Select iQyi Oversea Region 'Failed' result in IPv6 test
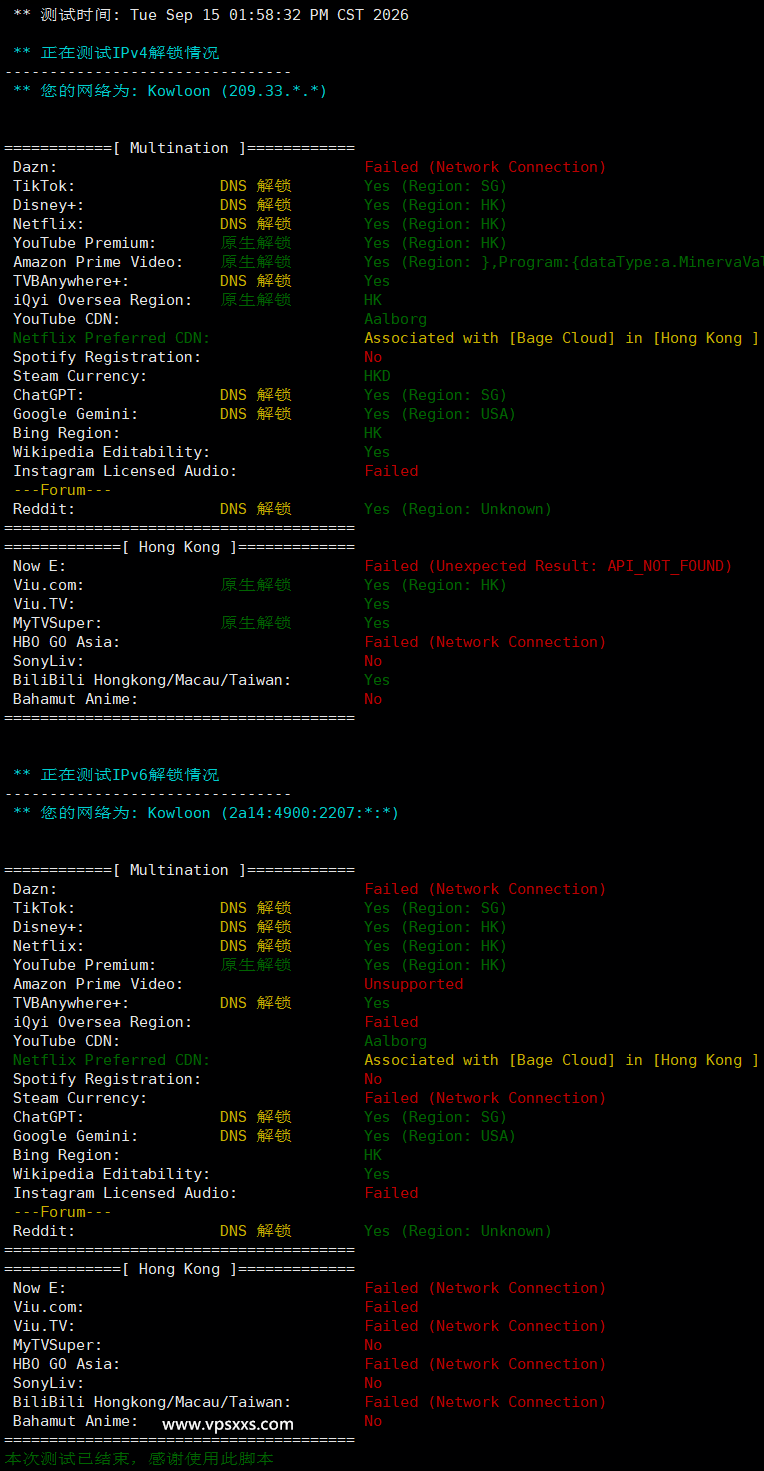764x1471 pixels. coord(391,1022)
